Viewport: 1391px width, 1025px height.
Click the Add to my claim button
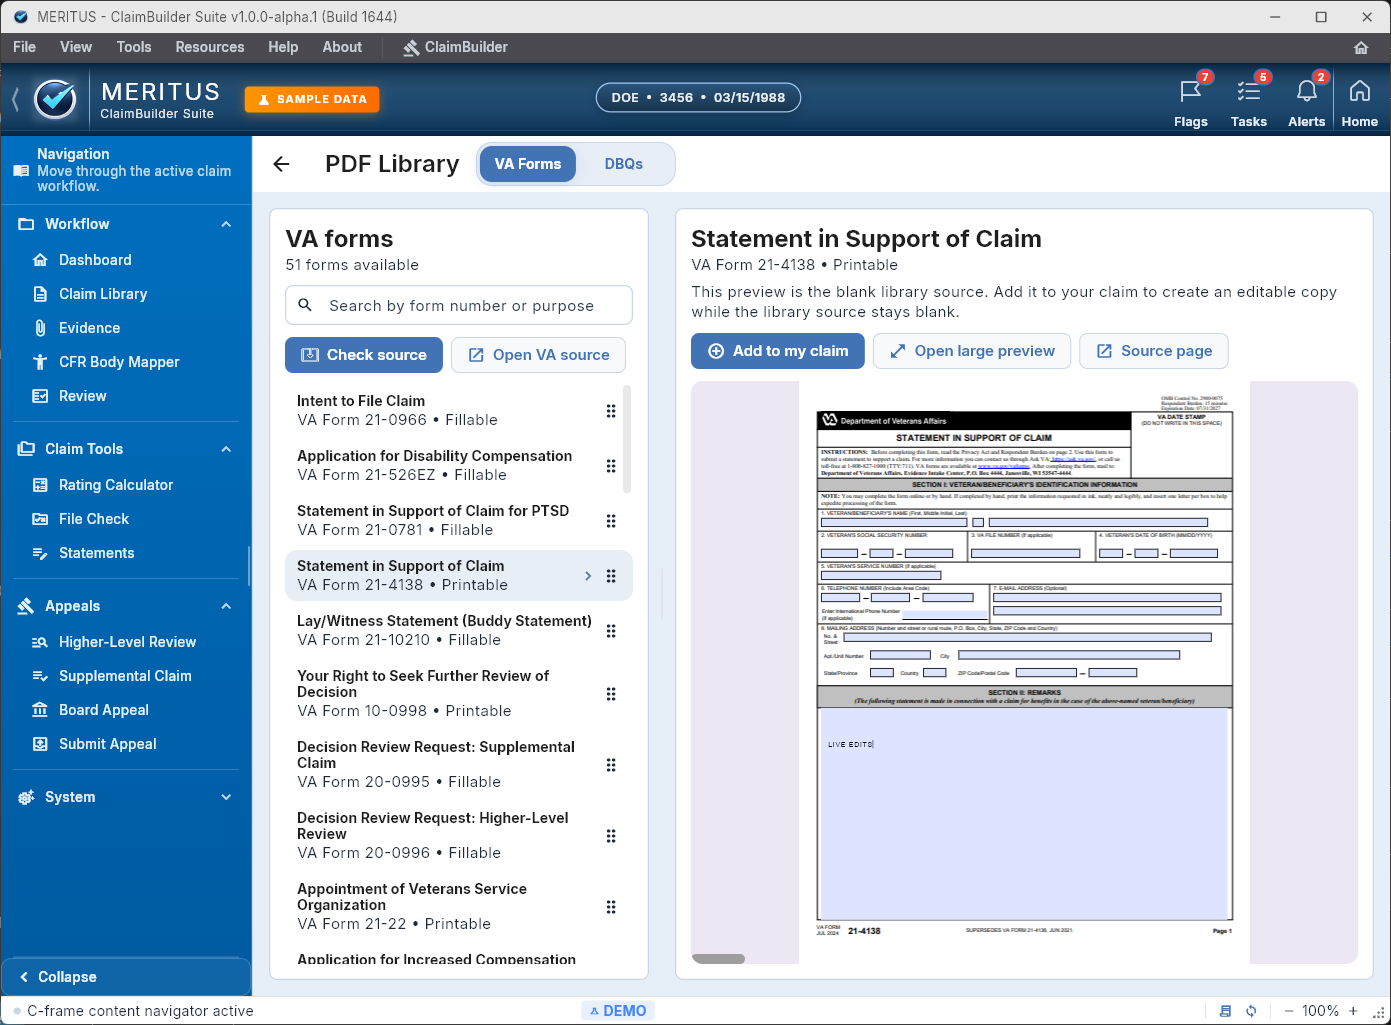(777, 351)
